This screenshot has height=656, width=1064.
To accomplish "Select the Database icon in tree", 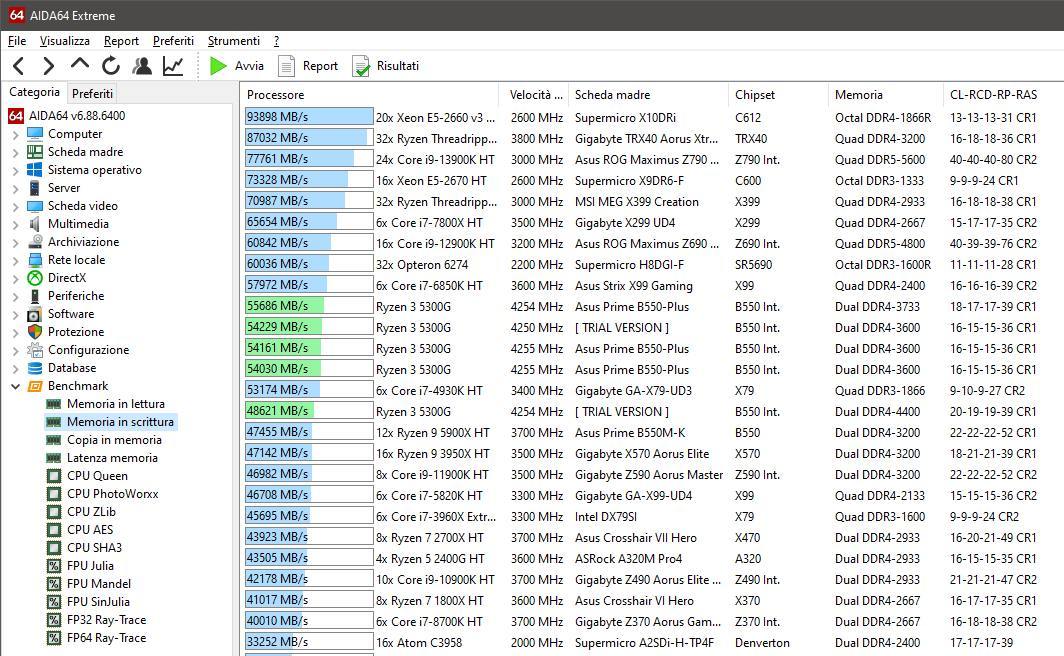I will 35,368.
